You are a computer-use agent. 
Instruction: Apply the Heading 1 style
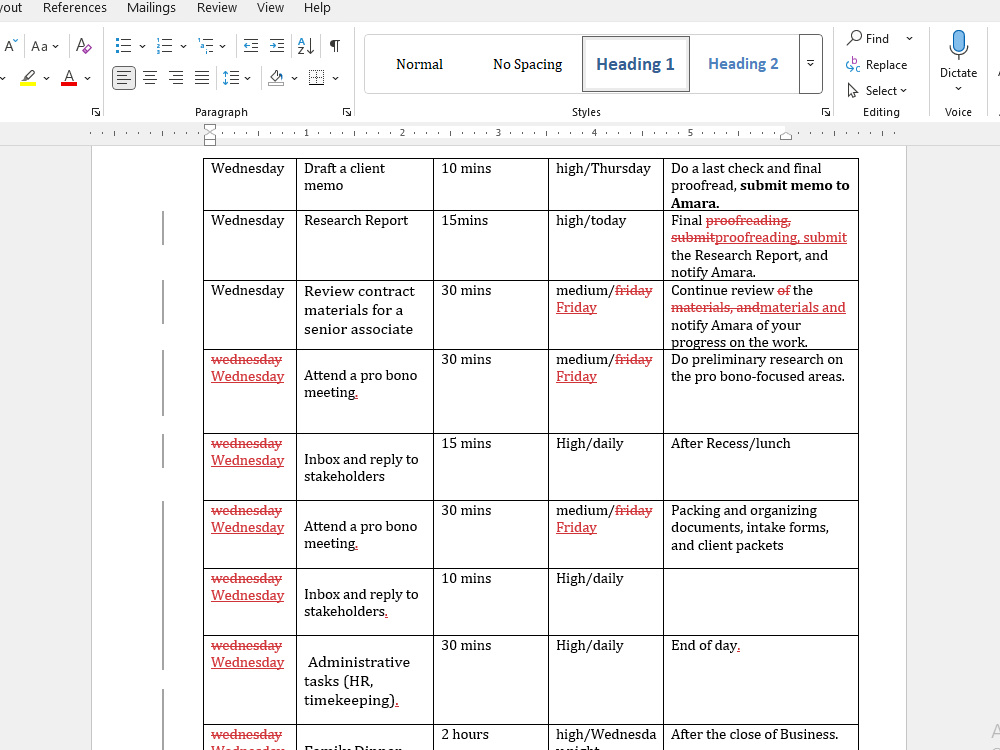[x=635, y=64]
